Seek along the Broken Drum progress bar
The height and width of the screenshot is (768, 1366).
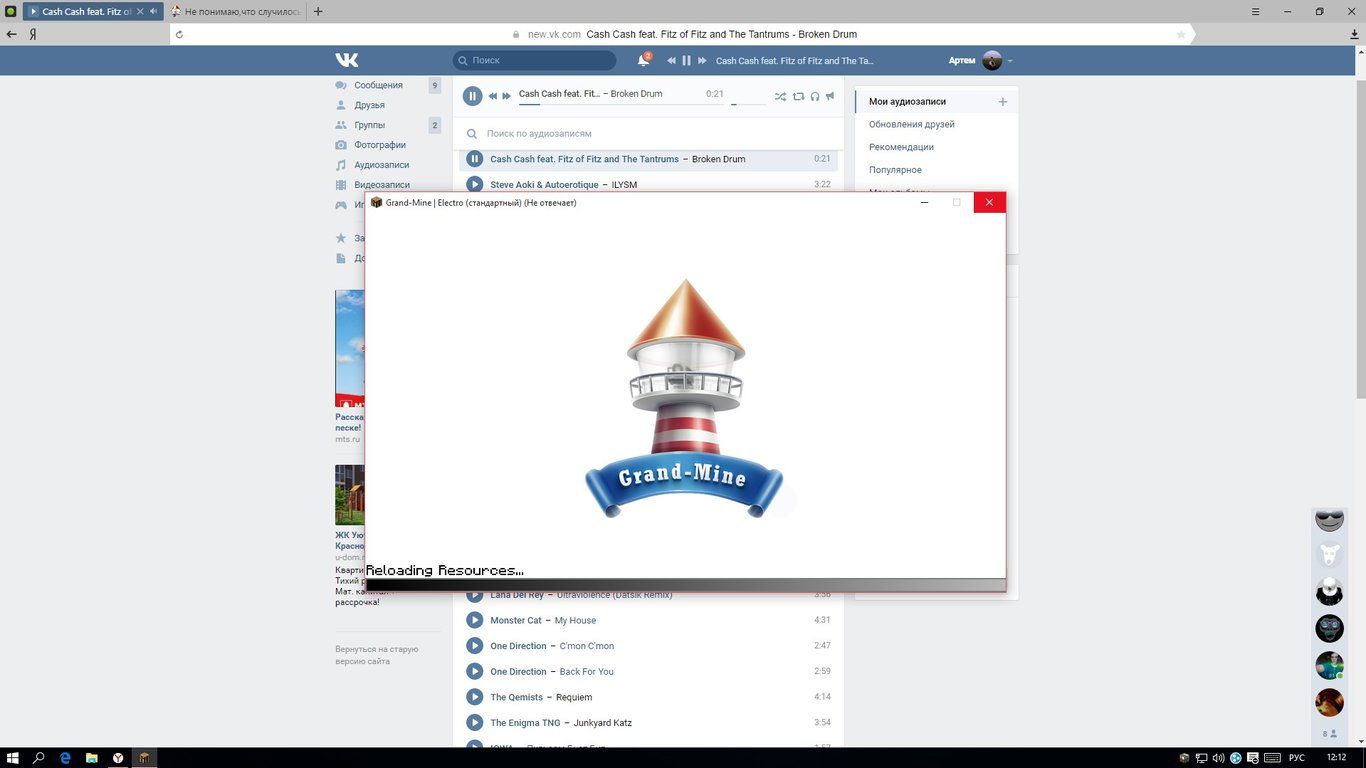coord(620,104)
